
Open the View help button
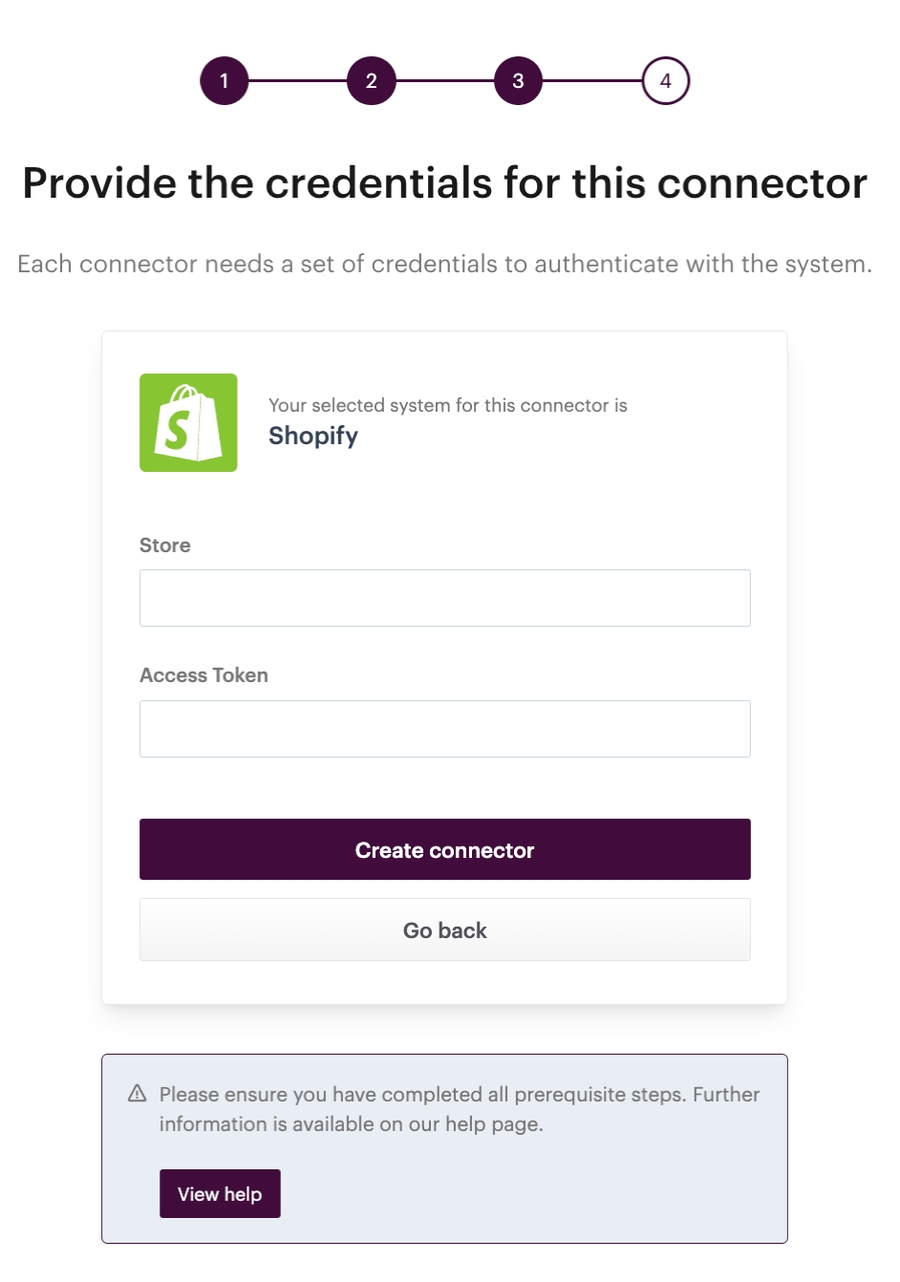(x=220, y=1194)
